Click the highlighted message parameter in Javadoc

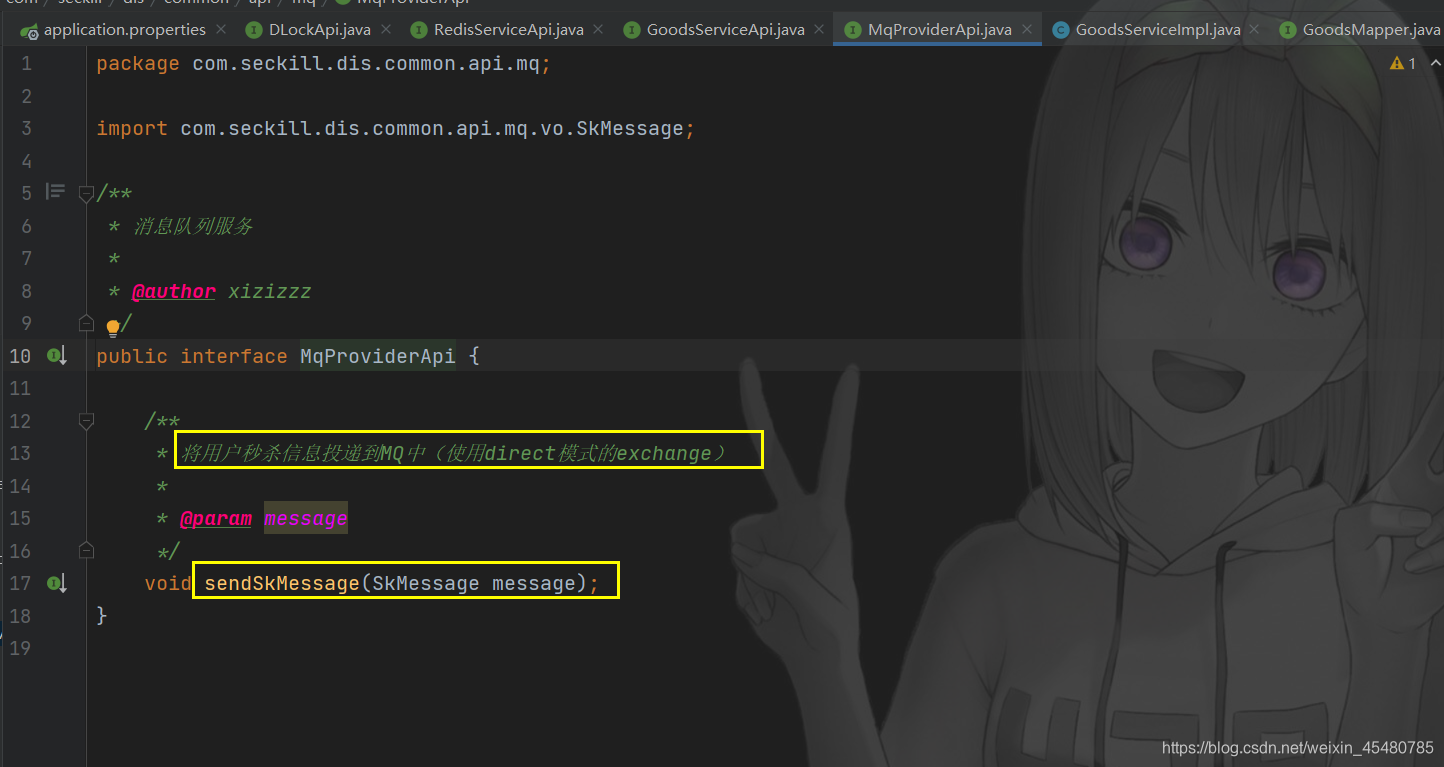click(x=306, y=518)
